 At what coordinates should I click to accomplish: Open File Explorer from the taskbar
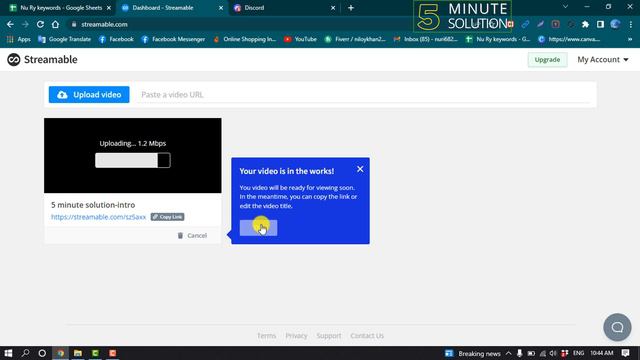pos(78,353)
